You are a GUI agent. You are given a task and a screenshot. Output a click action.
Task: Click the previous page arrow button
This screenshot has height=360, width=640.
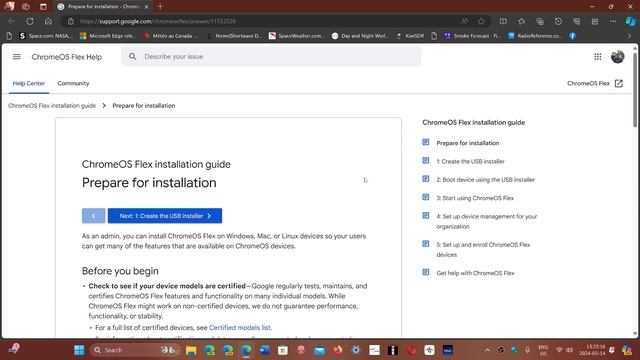click(x=93, y=216)
